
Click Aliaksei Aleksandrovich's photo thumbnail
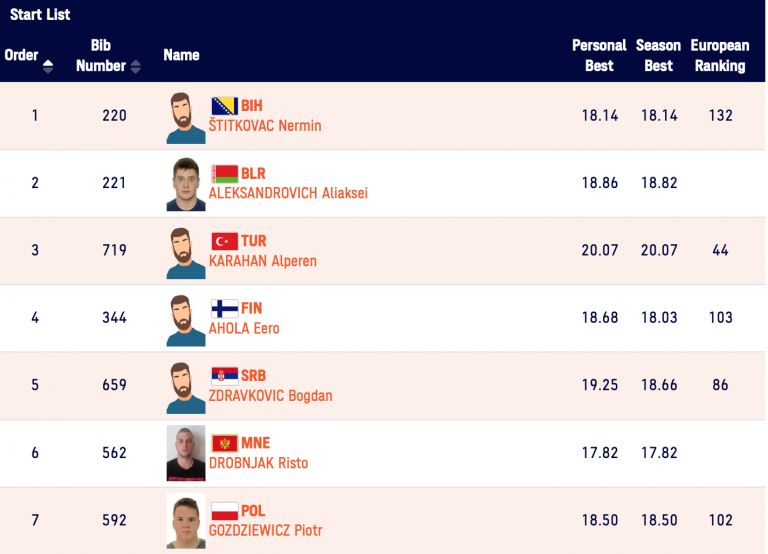185,184
